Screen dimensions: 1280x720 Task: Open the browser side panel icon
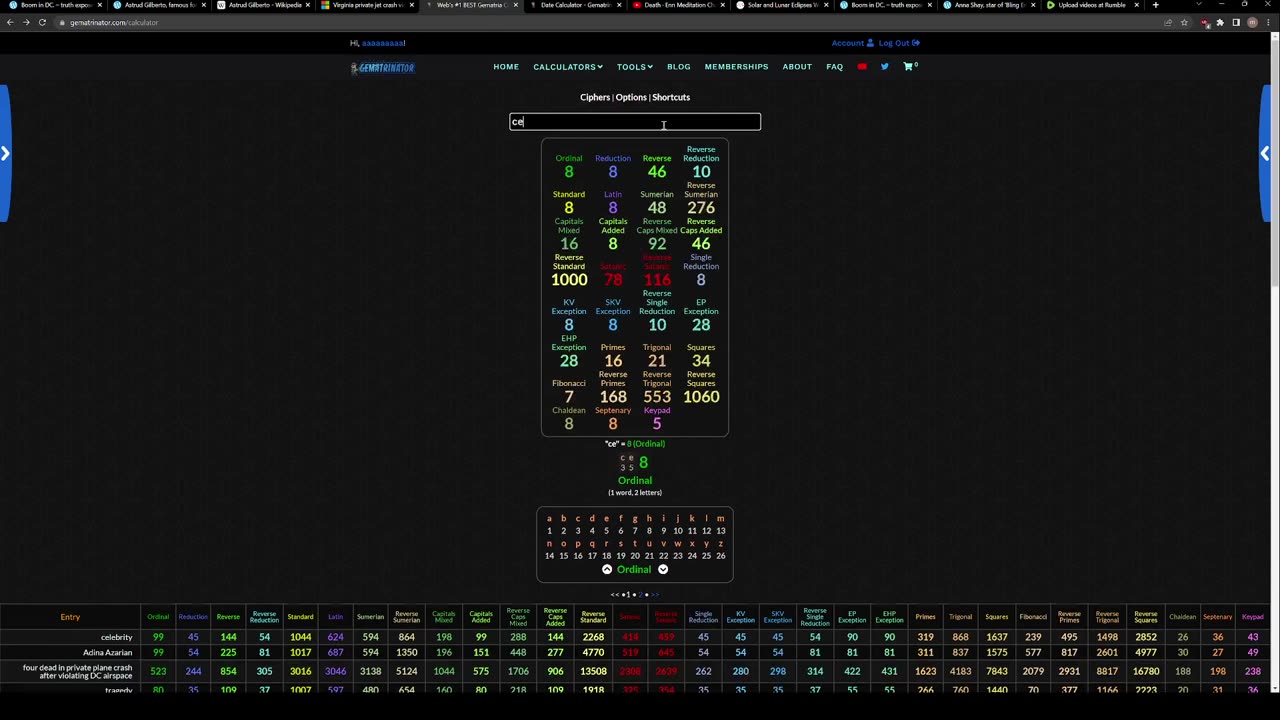click(x=1236, y=22)
